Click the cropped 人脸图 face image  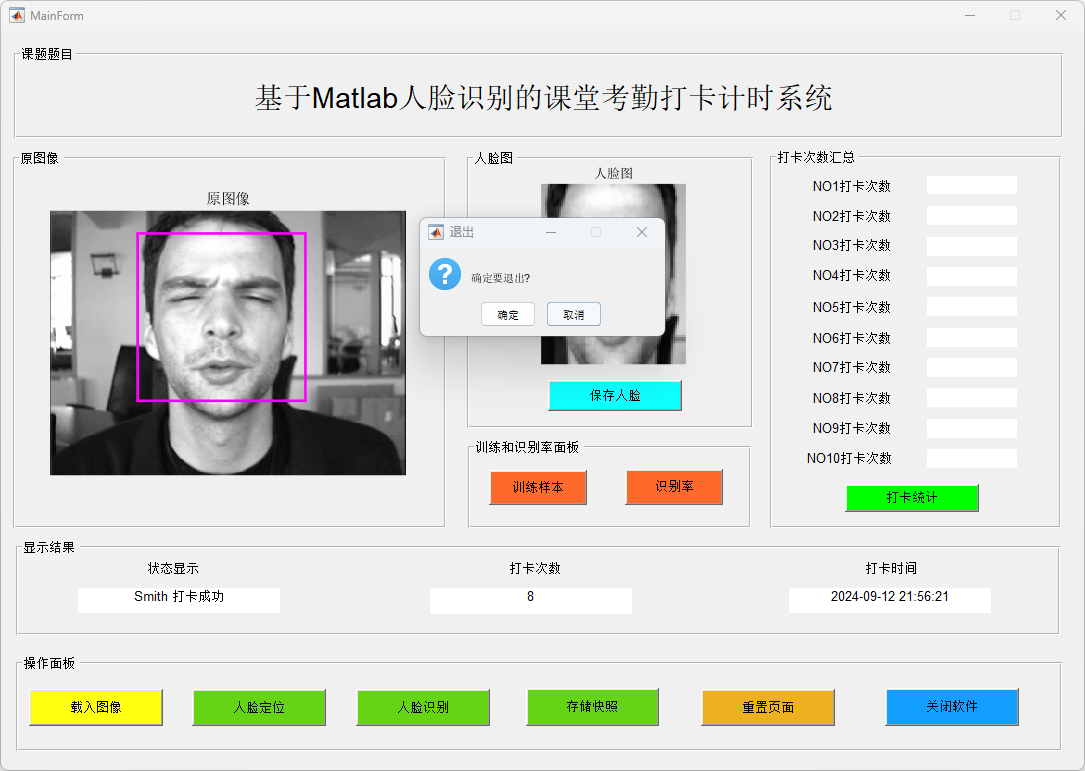(x=614, y=274)
